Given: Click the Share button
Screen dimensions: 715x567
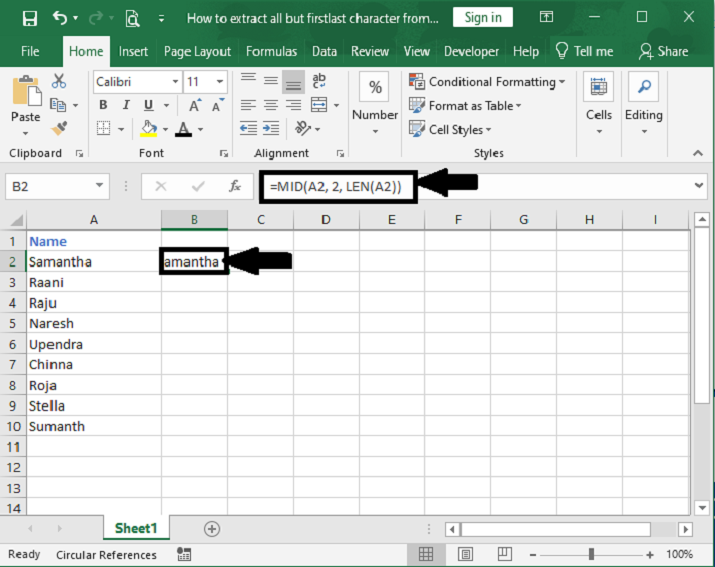Looking at the screenshot, I should [664, 51].
